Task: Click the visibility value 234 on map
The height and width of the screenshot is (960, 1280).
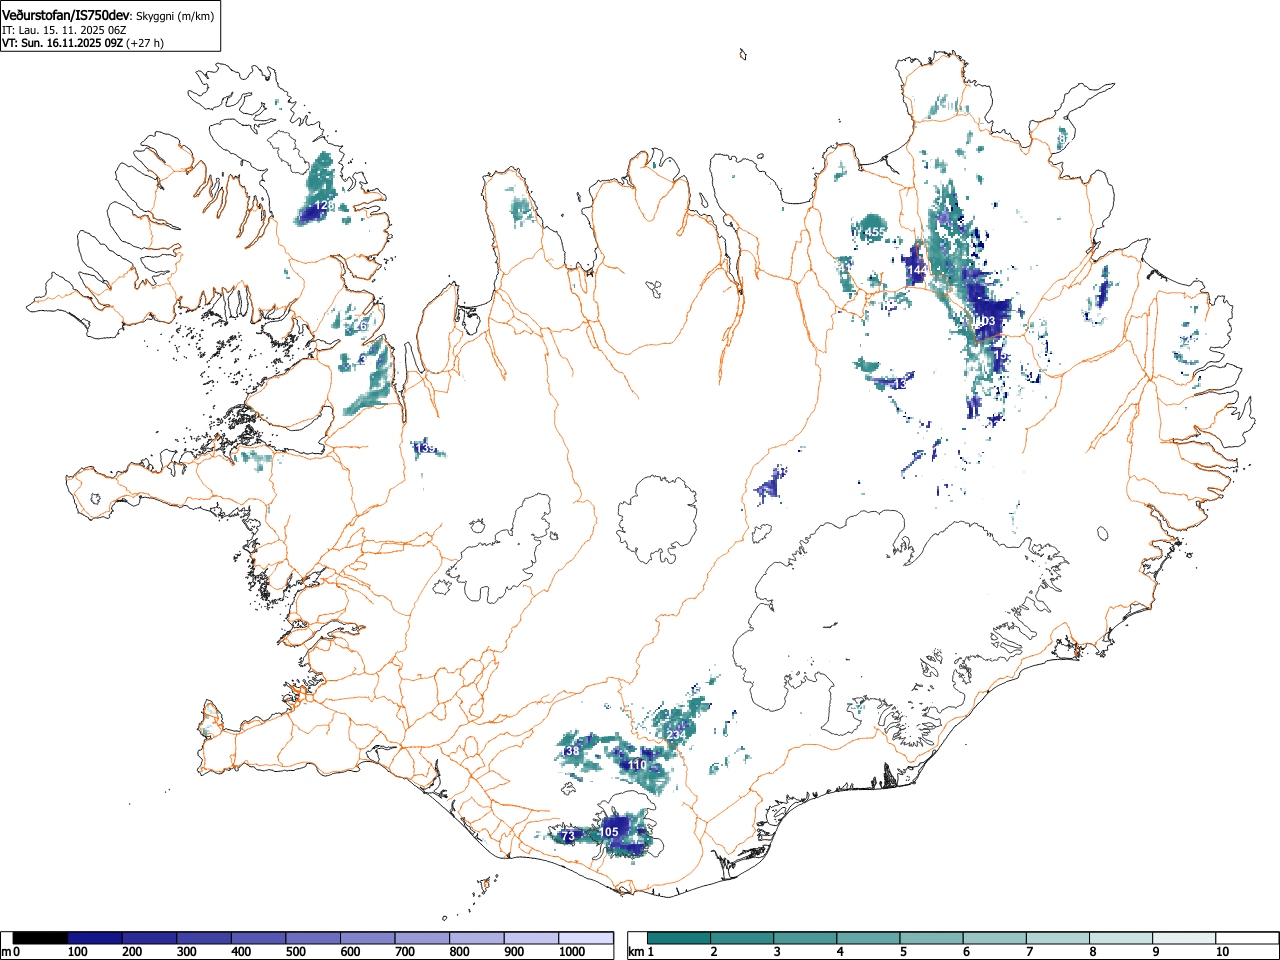Action: coord(676,735)
